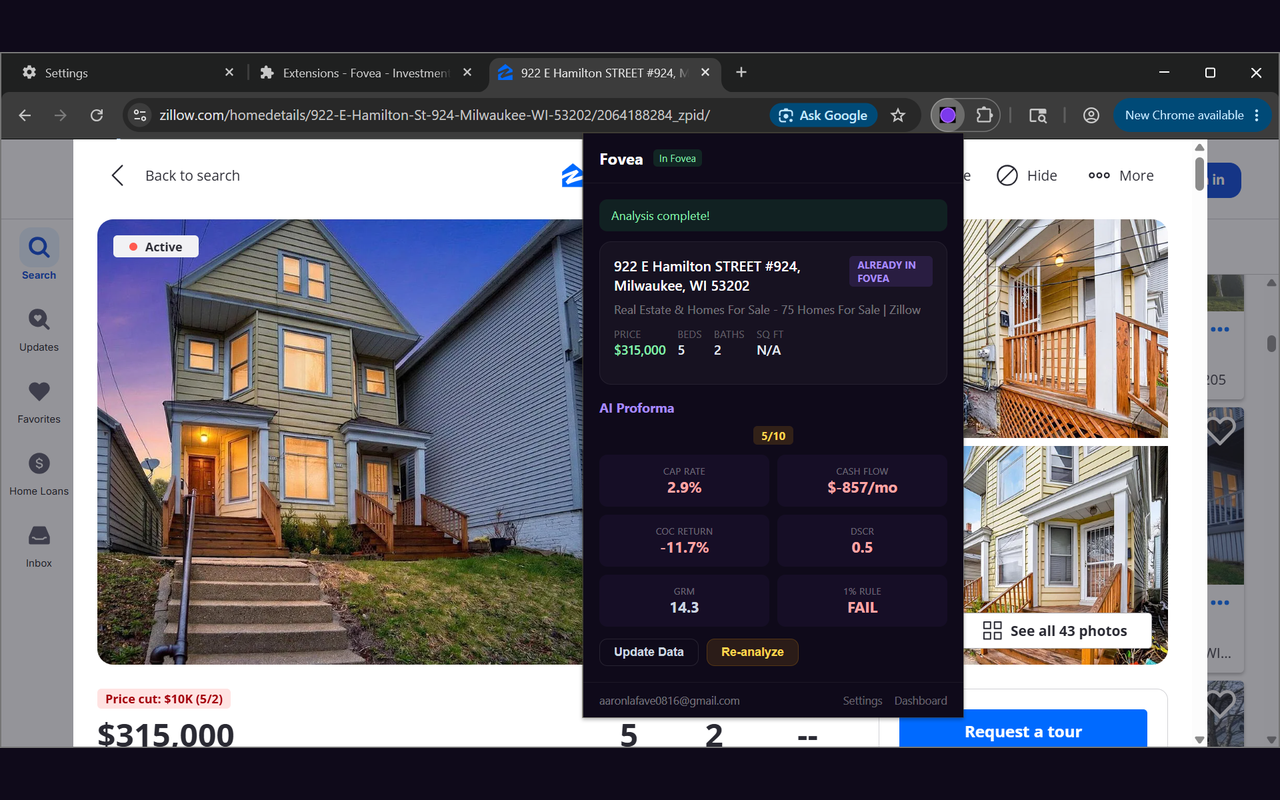Click the AI Proforma heading
1280x800 pixels.
637,408
